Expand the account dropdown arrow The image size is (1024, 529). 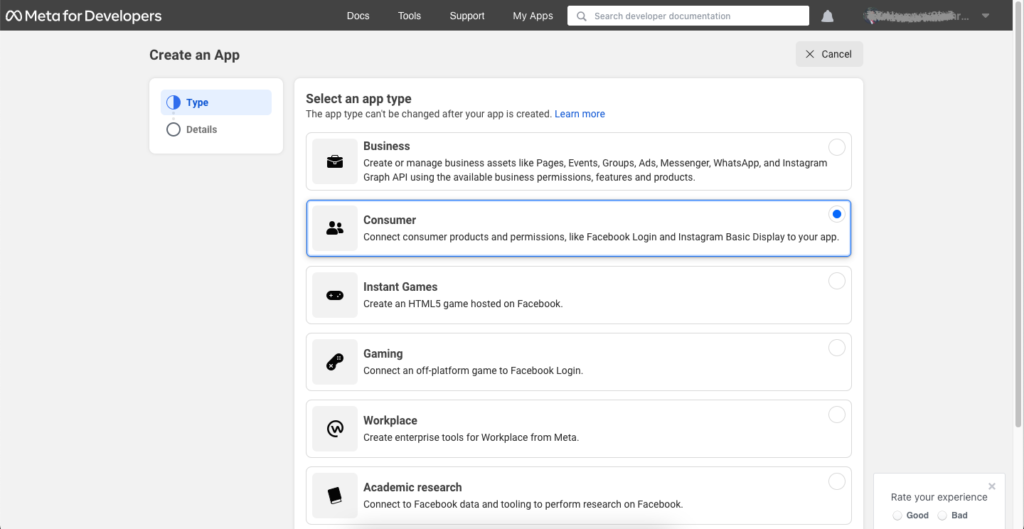click(x=985, y=16)
